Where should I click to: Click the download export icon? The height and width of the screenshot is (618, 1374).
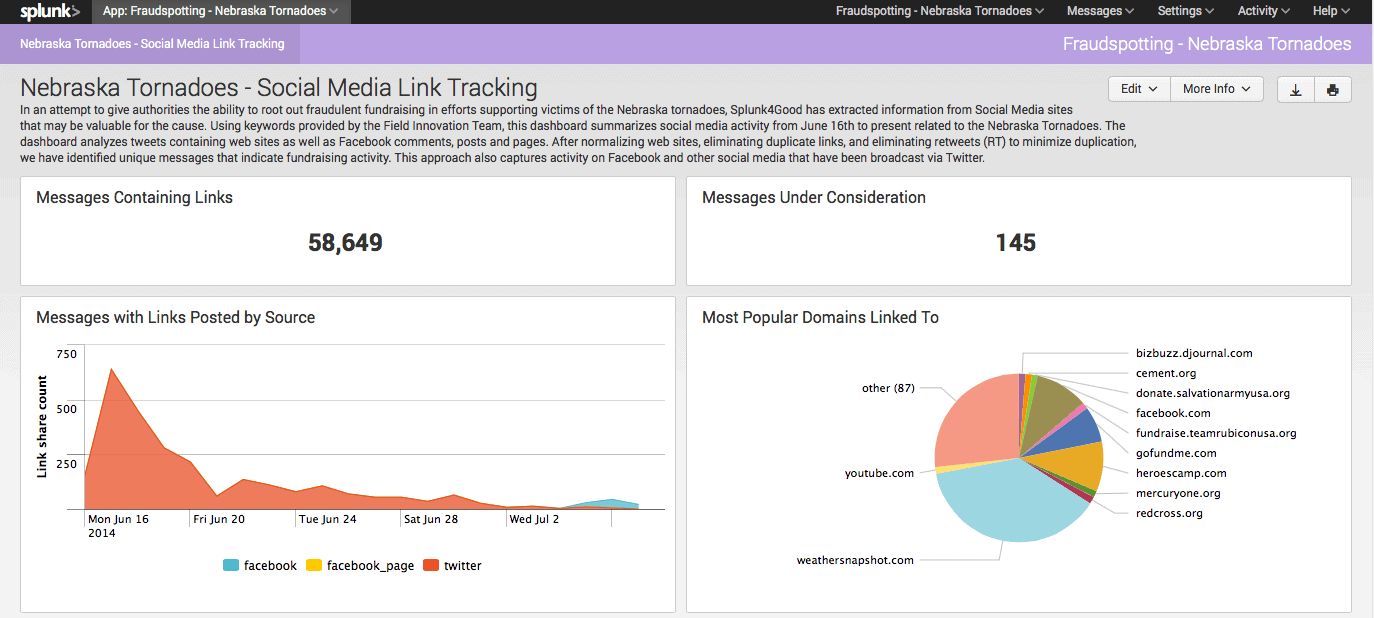click(1295, 89)
